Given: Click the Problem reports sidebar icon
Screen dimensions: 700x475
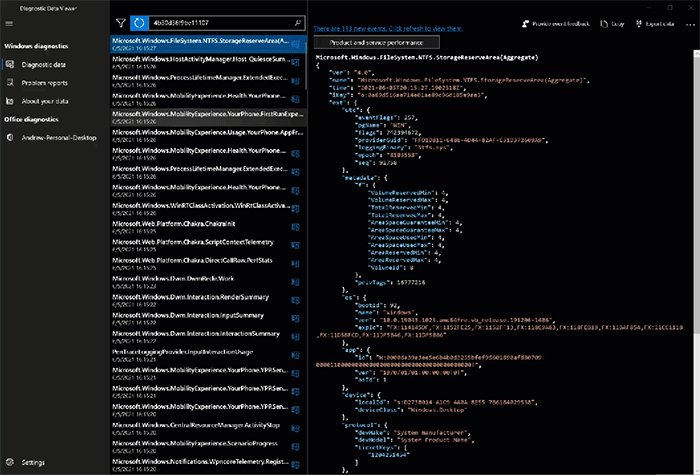Looking at the screenshot, I should (10, 83).
